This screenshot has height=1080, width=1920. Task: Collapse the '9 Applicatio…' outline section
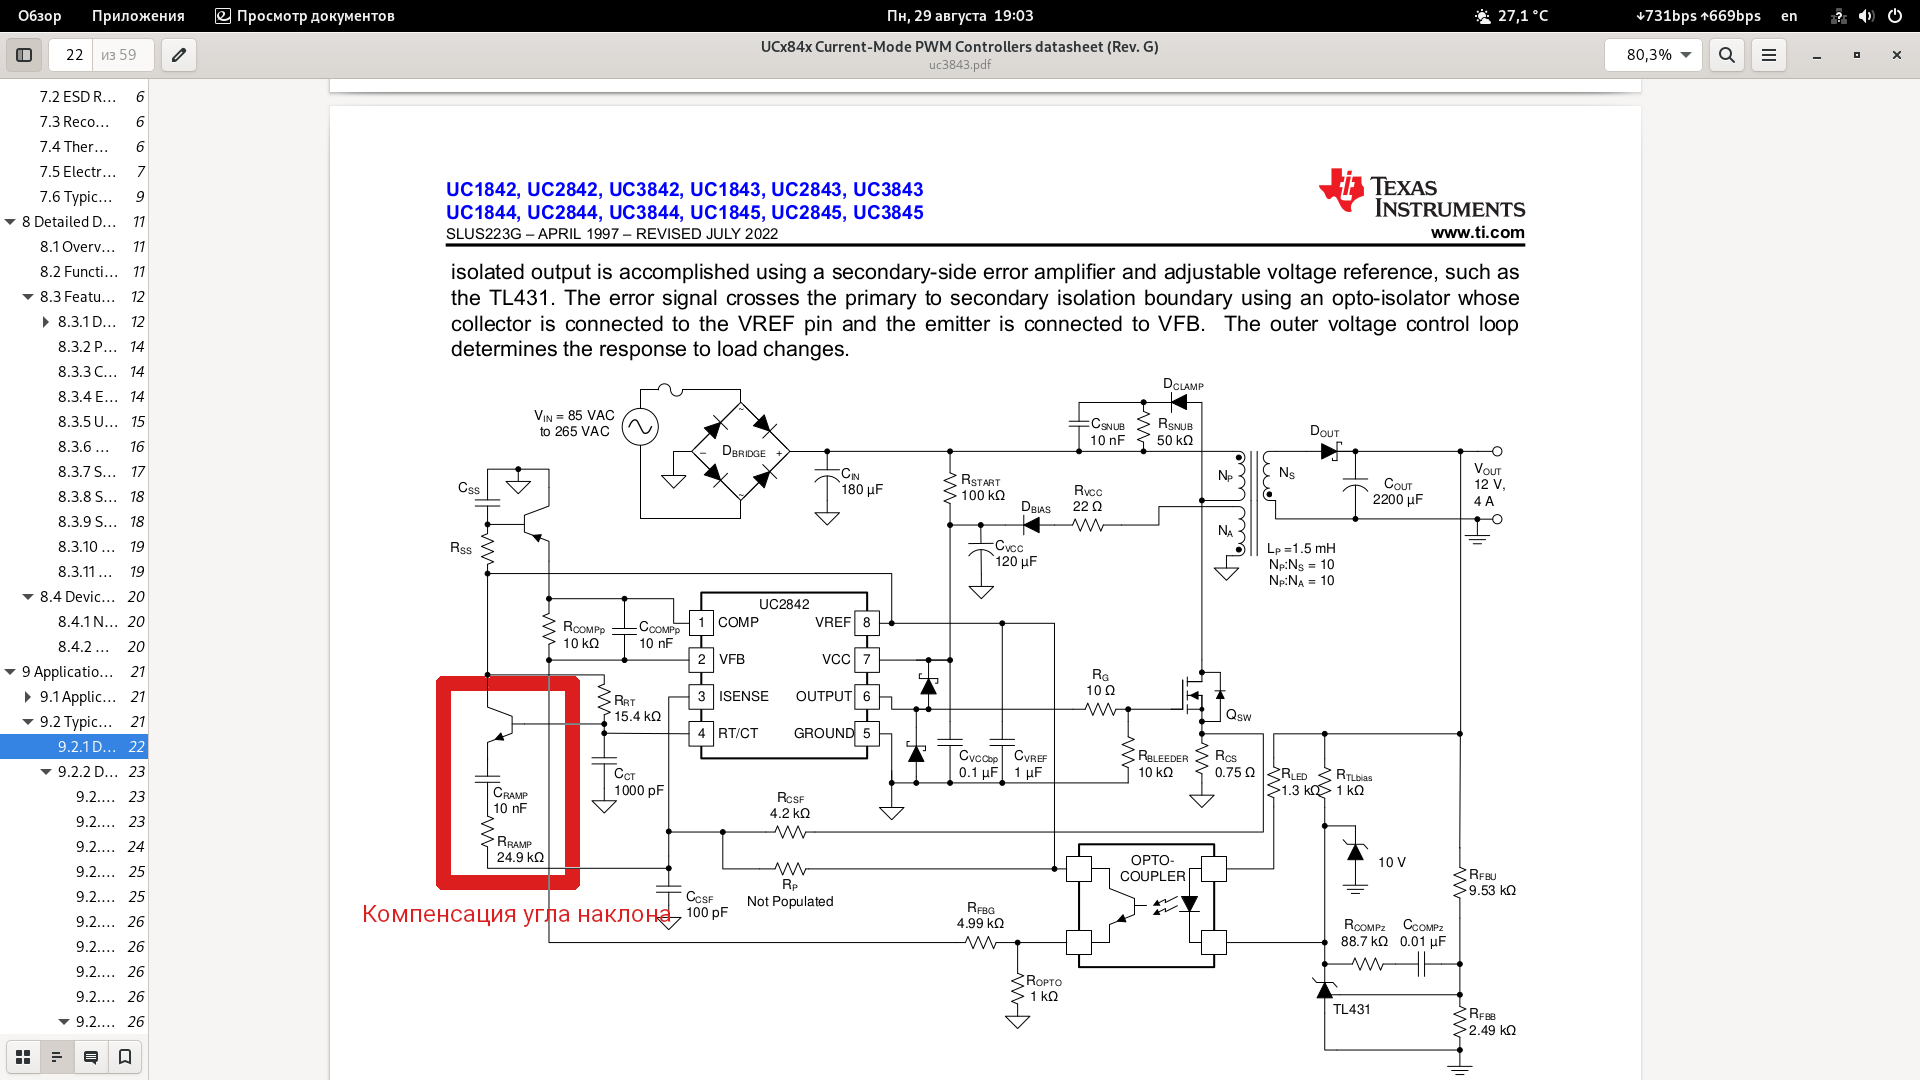pos(10,672)
